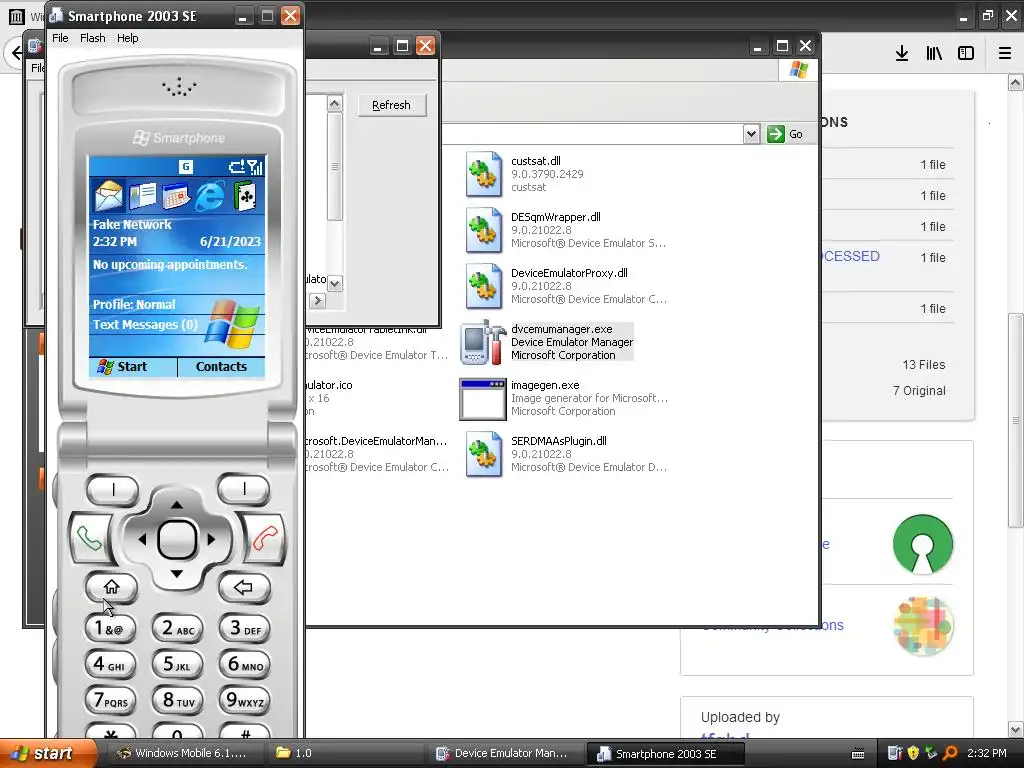
Task: Click green open-source keyhole logo on webpage
Action: [x=923, y=544]
